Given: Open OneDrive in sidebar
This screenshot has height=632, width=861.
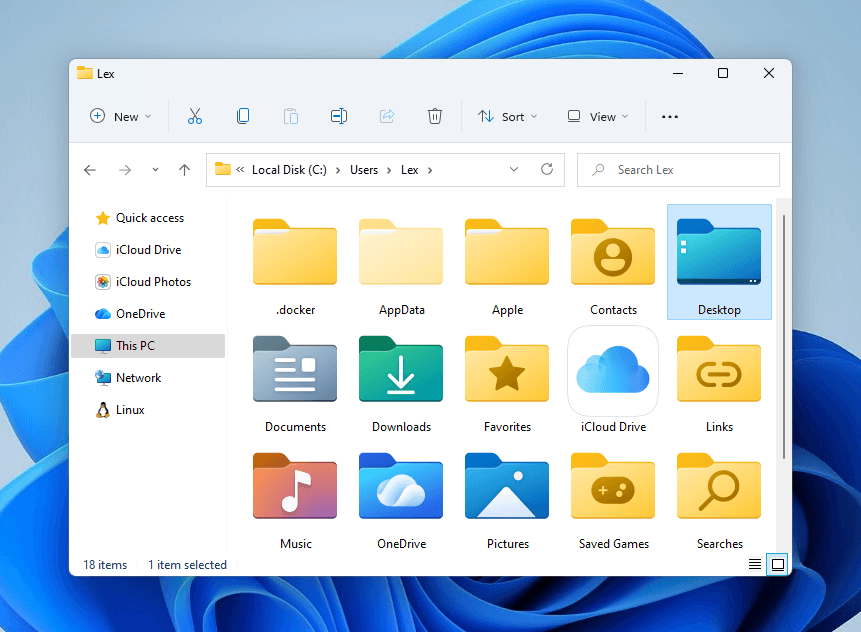Looking at the screenshot, I should pyautogui.click(x=148, y=314).
